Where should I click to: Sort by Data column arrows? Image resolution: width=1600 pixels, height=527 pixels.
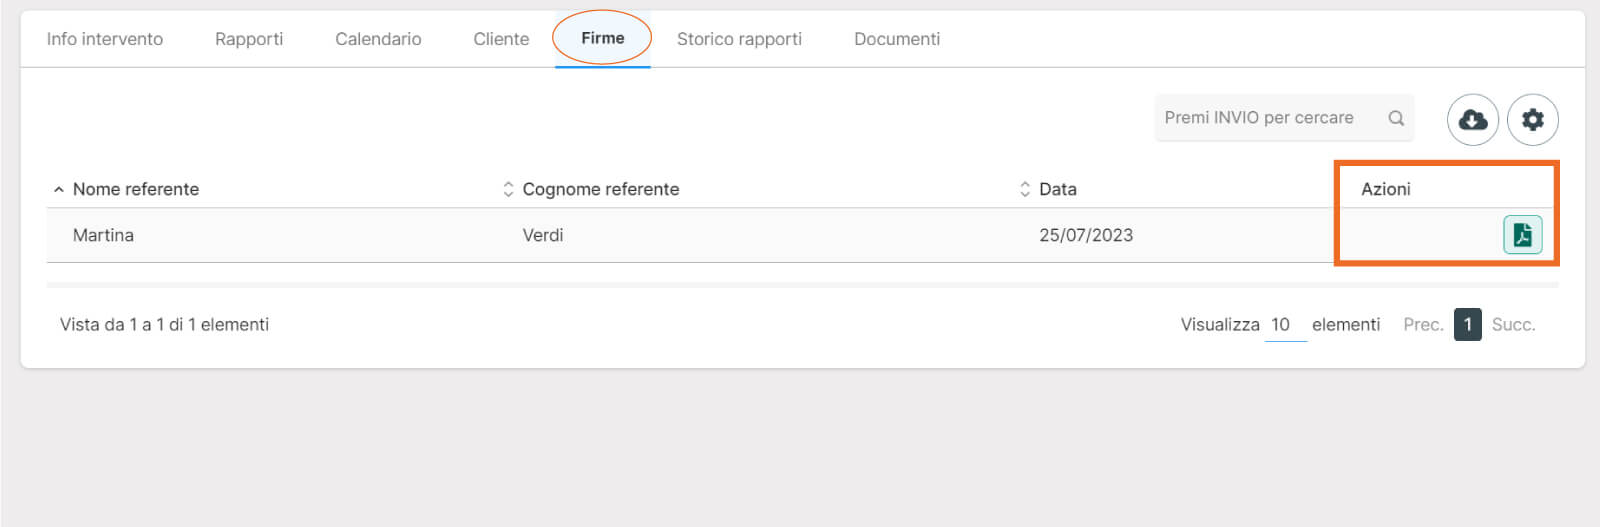(1024, 189)
